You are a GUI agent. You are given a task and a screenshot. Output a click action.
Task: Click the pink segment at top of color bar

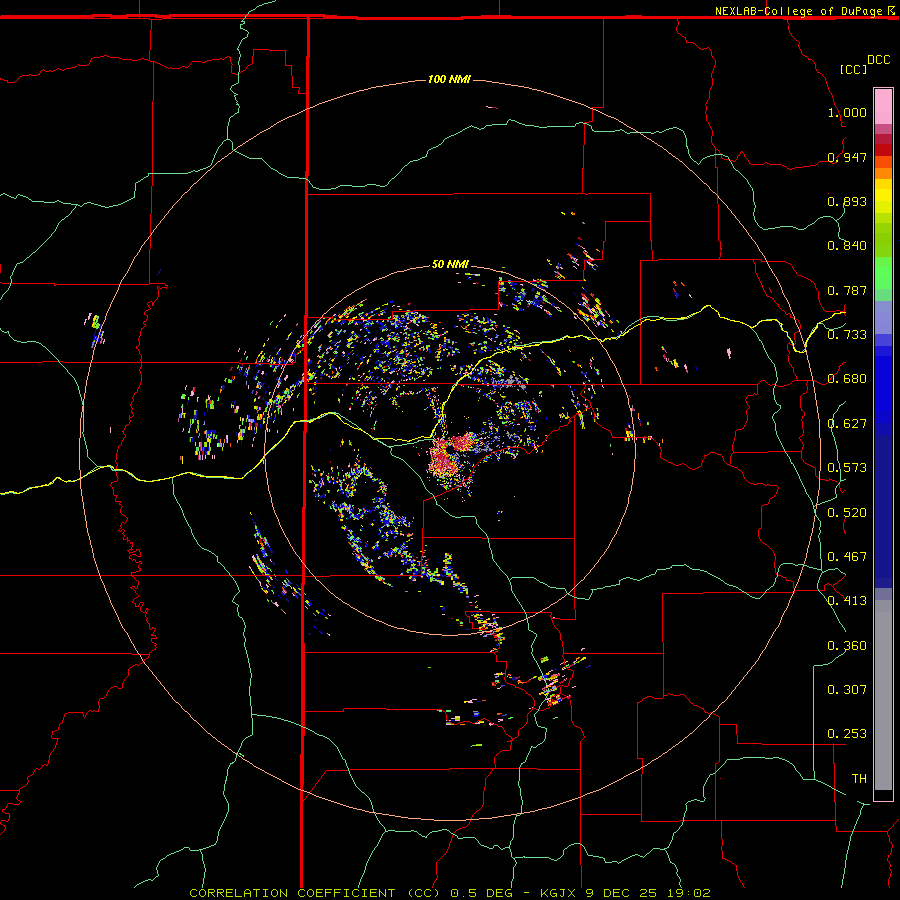pos(883,106)
